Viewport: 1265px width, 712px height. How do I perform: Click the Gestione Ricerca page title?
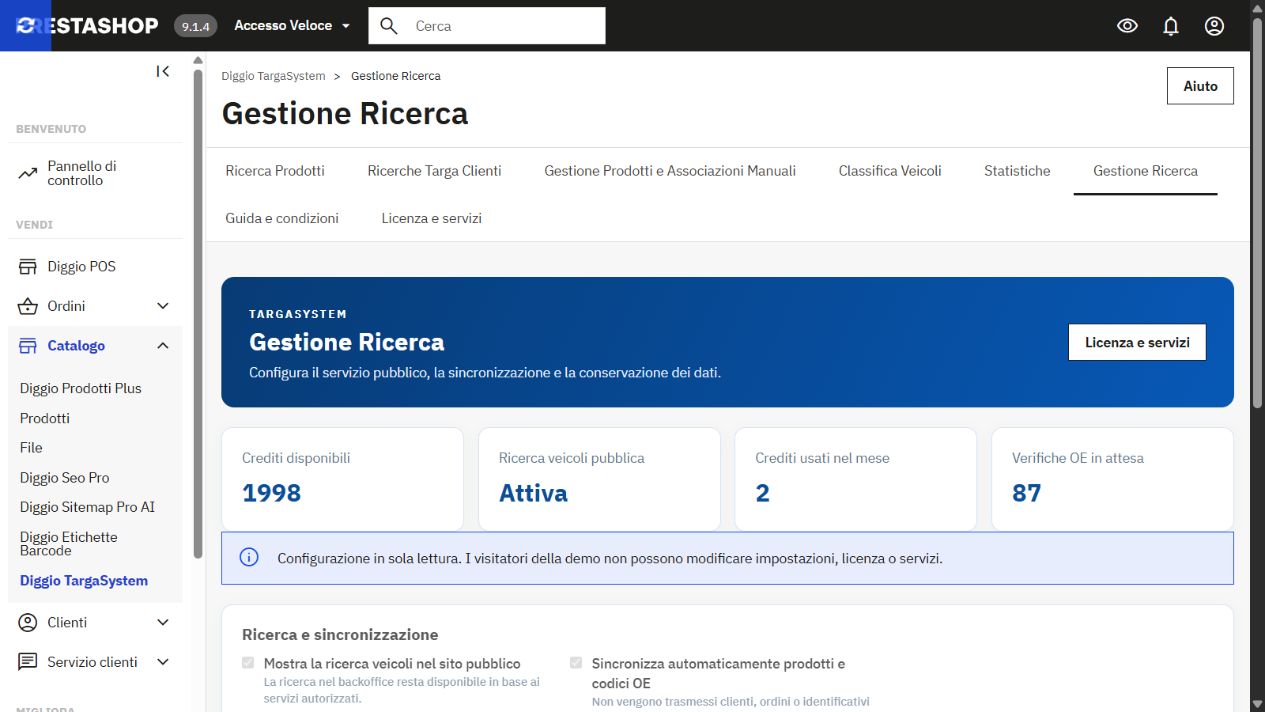(x=345, y=113)
